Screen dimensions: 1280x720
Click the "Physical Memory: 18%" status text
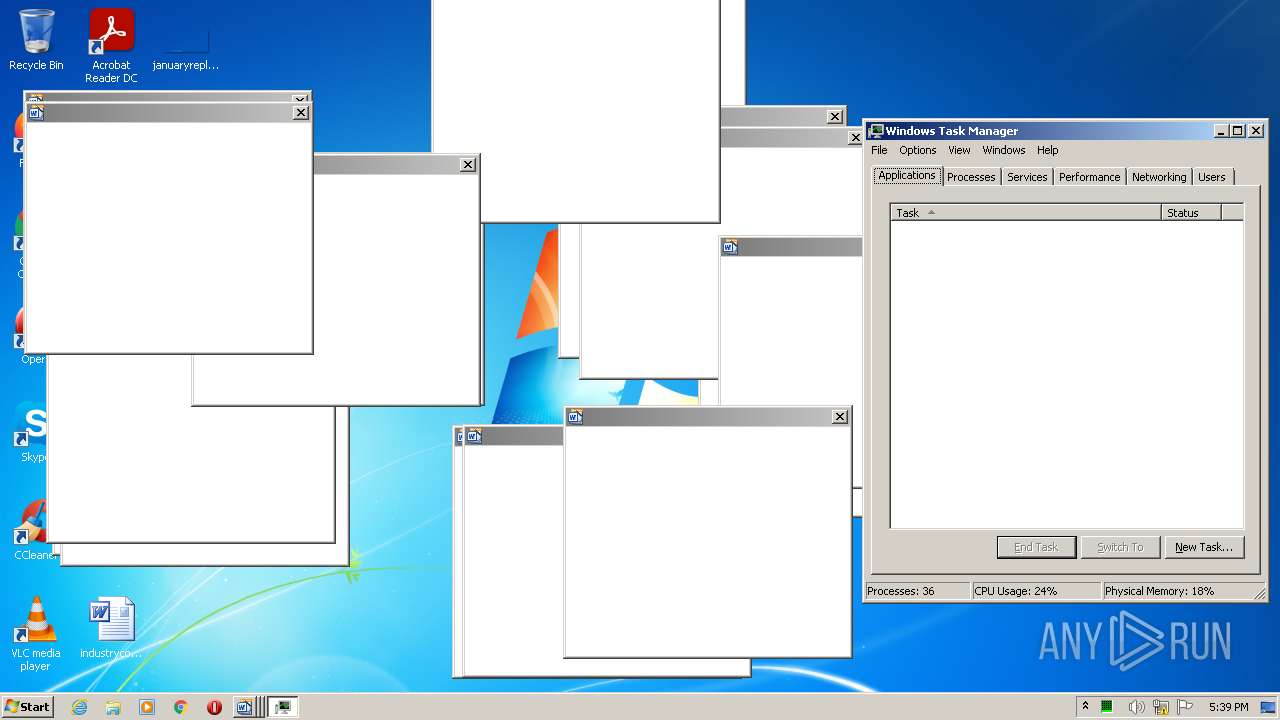[x=1159, y=591]
